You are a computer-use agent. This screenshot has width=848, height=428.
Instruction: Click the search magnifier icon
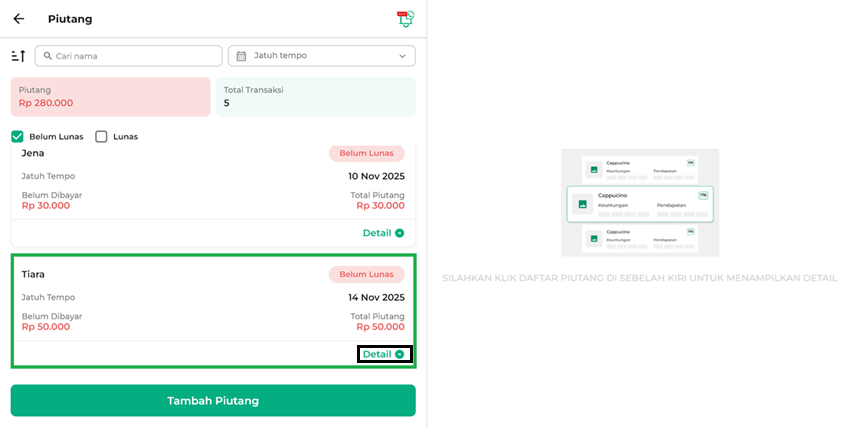click(48, 56)
